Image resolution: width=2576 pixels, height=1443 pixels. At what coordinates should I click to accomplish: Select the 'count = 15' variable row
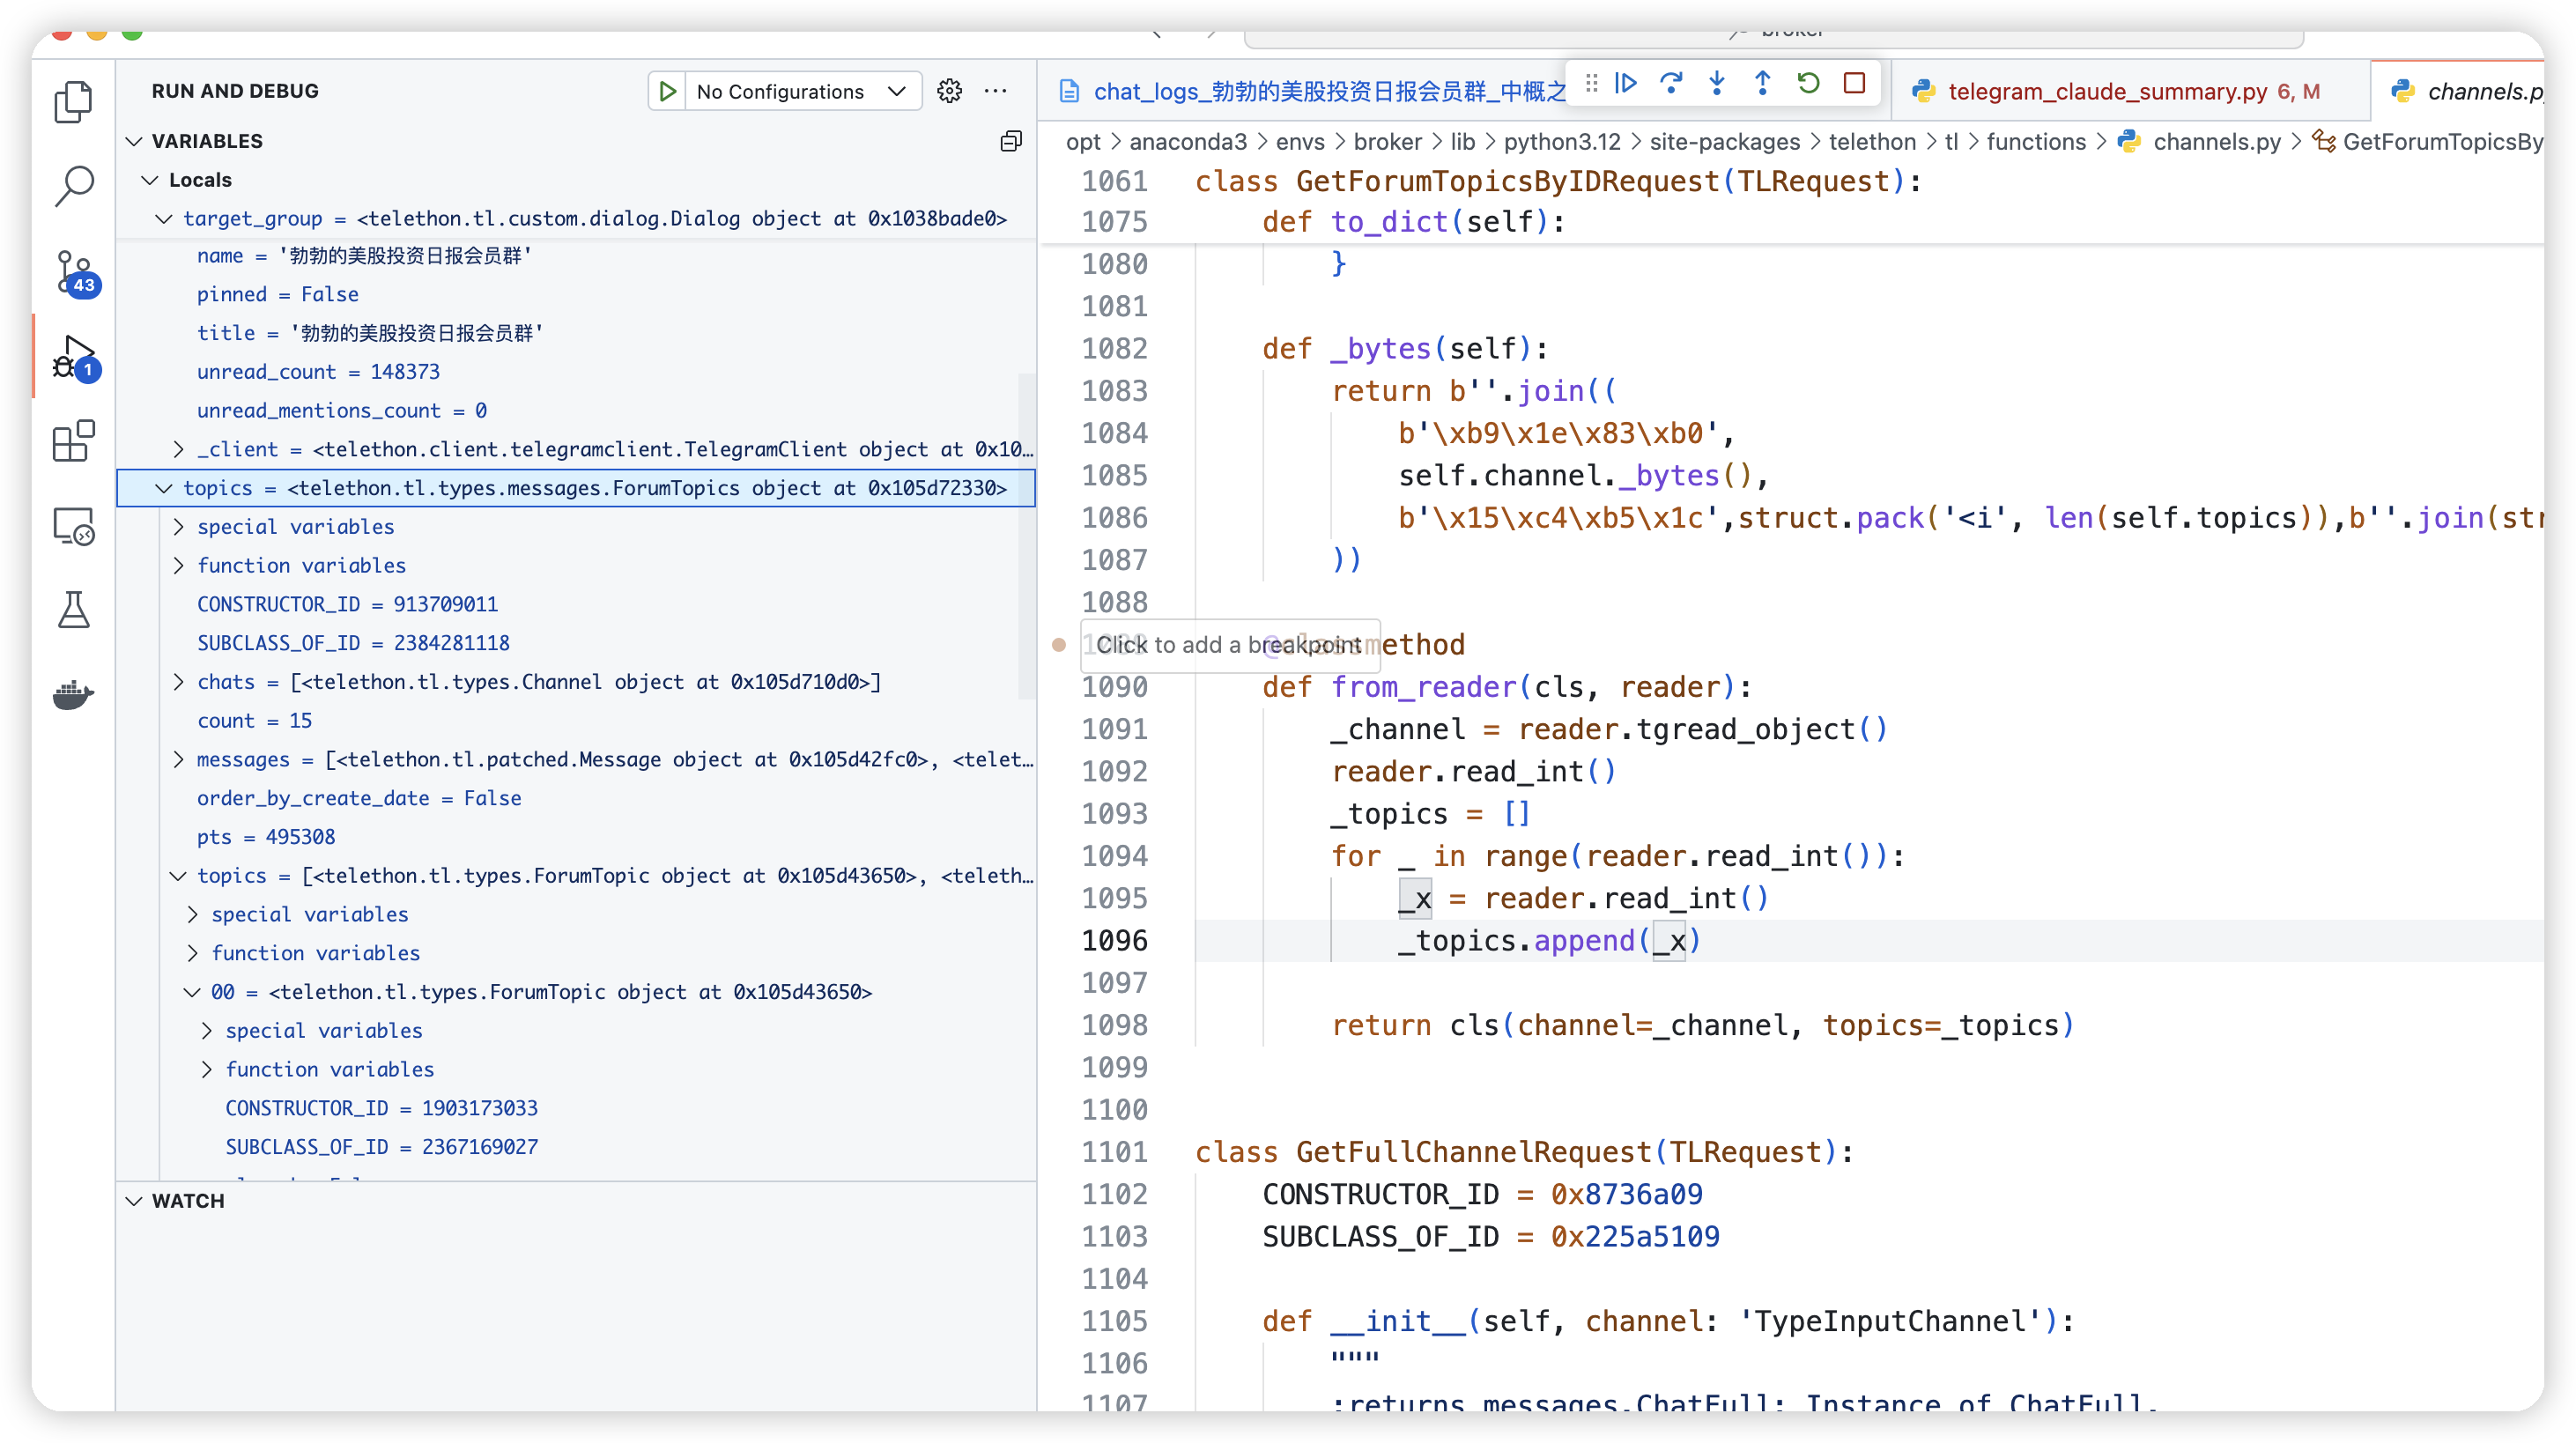coord(576,721)
